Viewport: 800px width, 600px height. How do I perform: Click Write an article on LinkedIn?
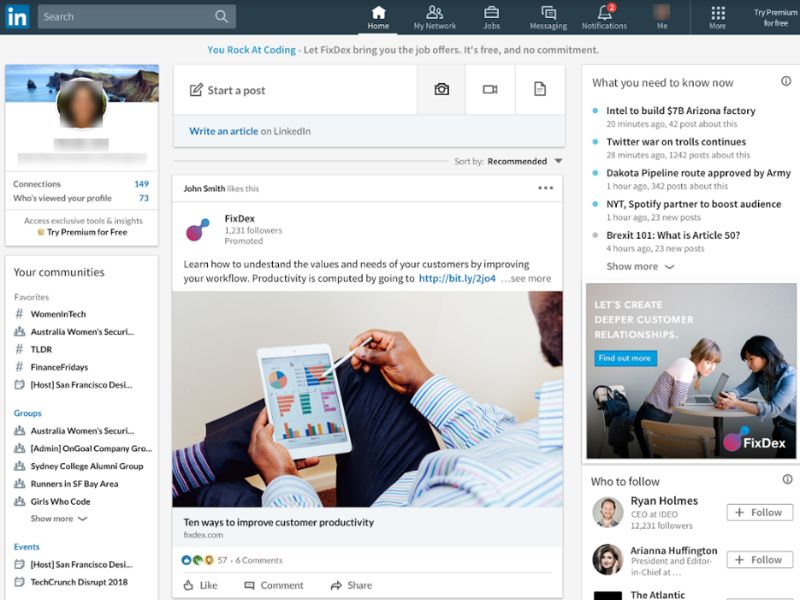coord(224,130)
